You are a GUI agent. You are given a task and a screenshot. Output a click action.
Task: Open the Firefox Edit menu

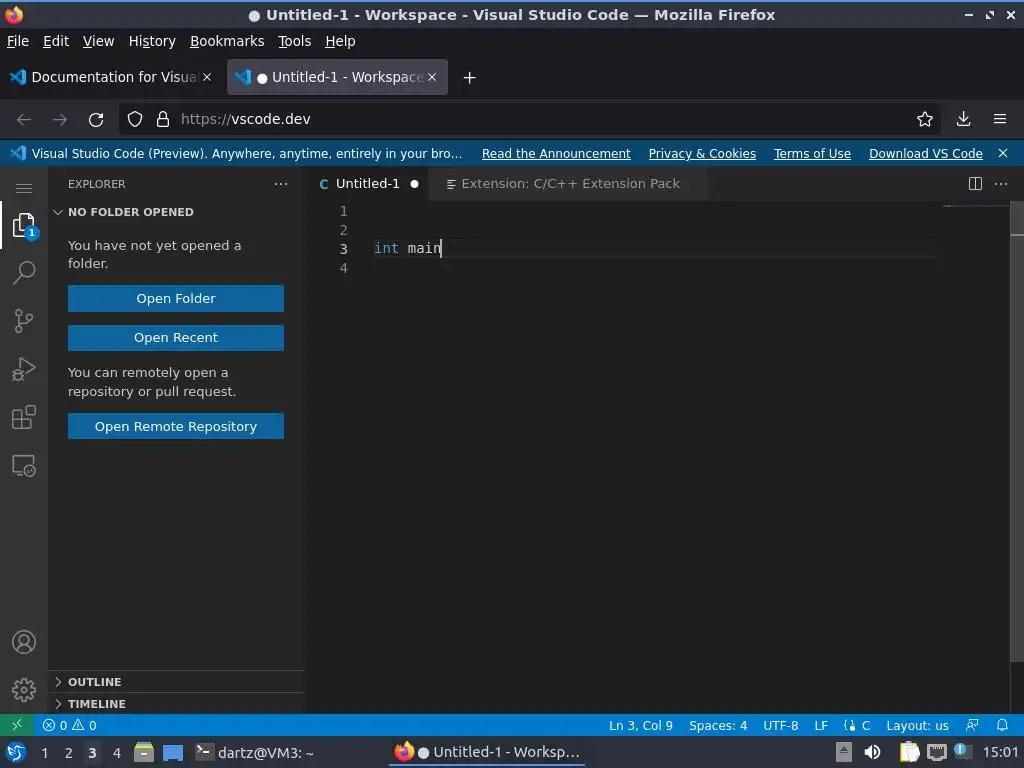[x=56, y=41]
